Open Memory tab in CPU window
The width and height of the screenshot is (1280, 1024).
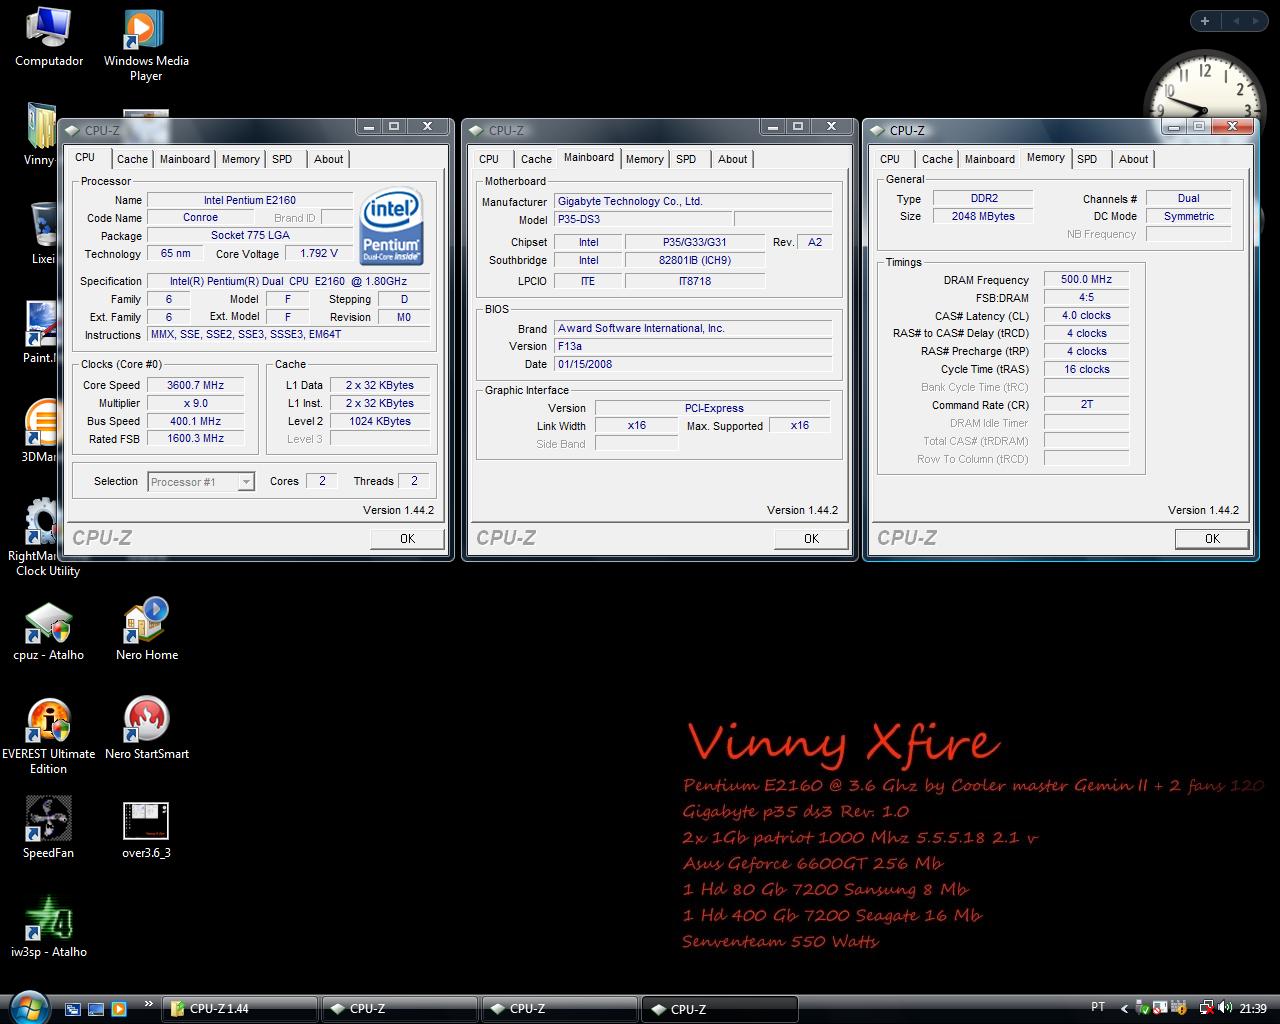click(241, 159)
